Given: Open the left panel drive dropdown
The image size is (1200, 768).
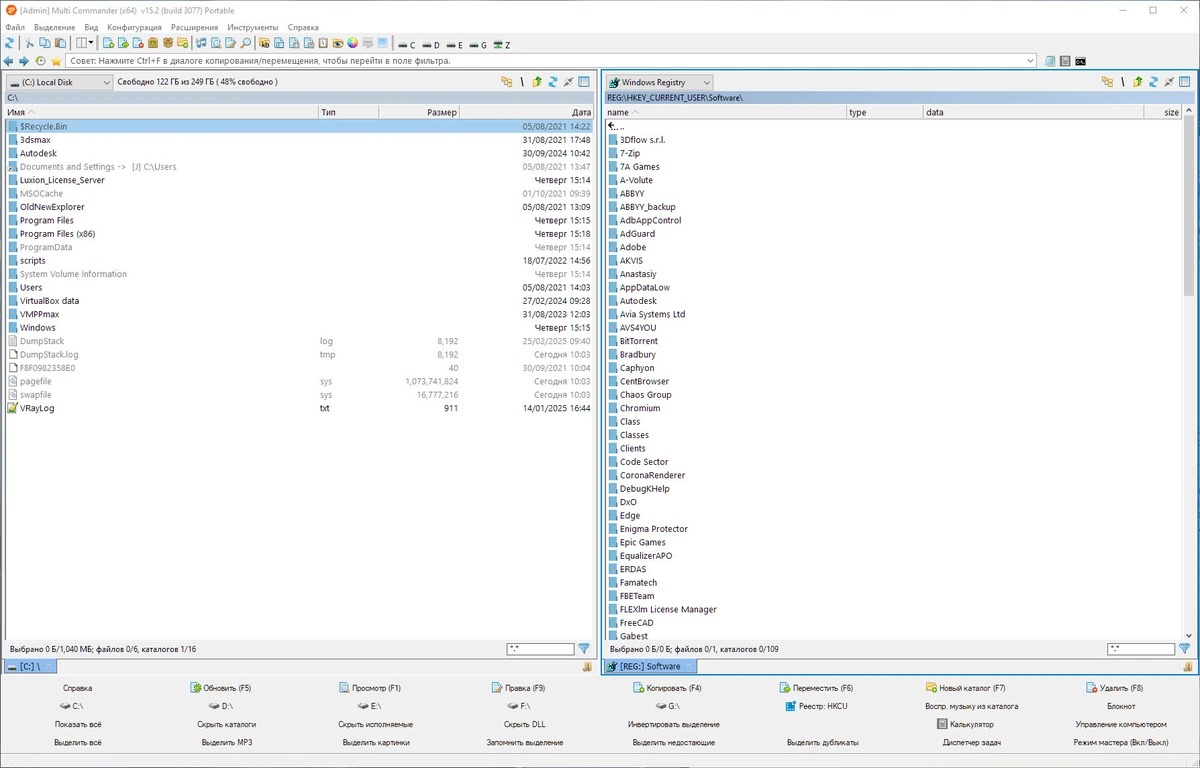Looking at the screenshot, I should [x=60, y=82].
